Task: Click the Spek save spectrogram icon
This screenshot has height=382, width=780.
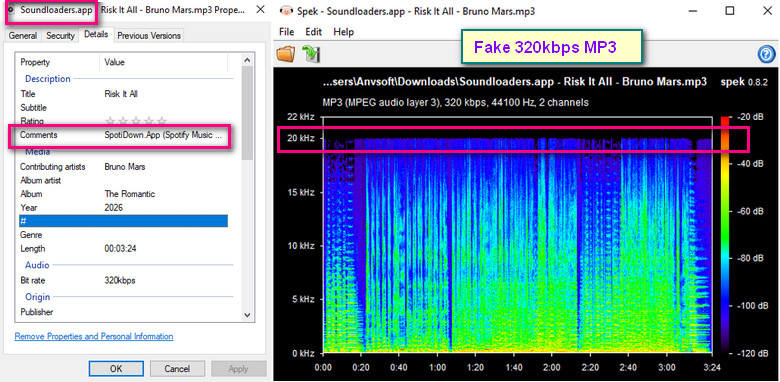Action: coord(311,54)
